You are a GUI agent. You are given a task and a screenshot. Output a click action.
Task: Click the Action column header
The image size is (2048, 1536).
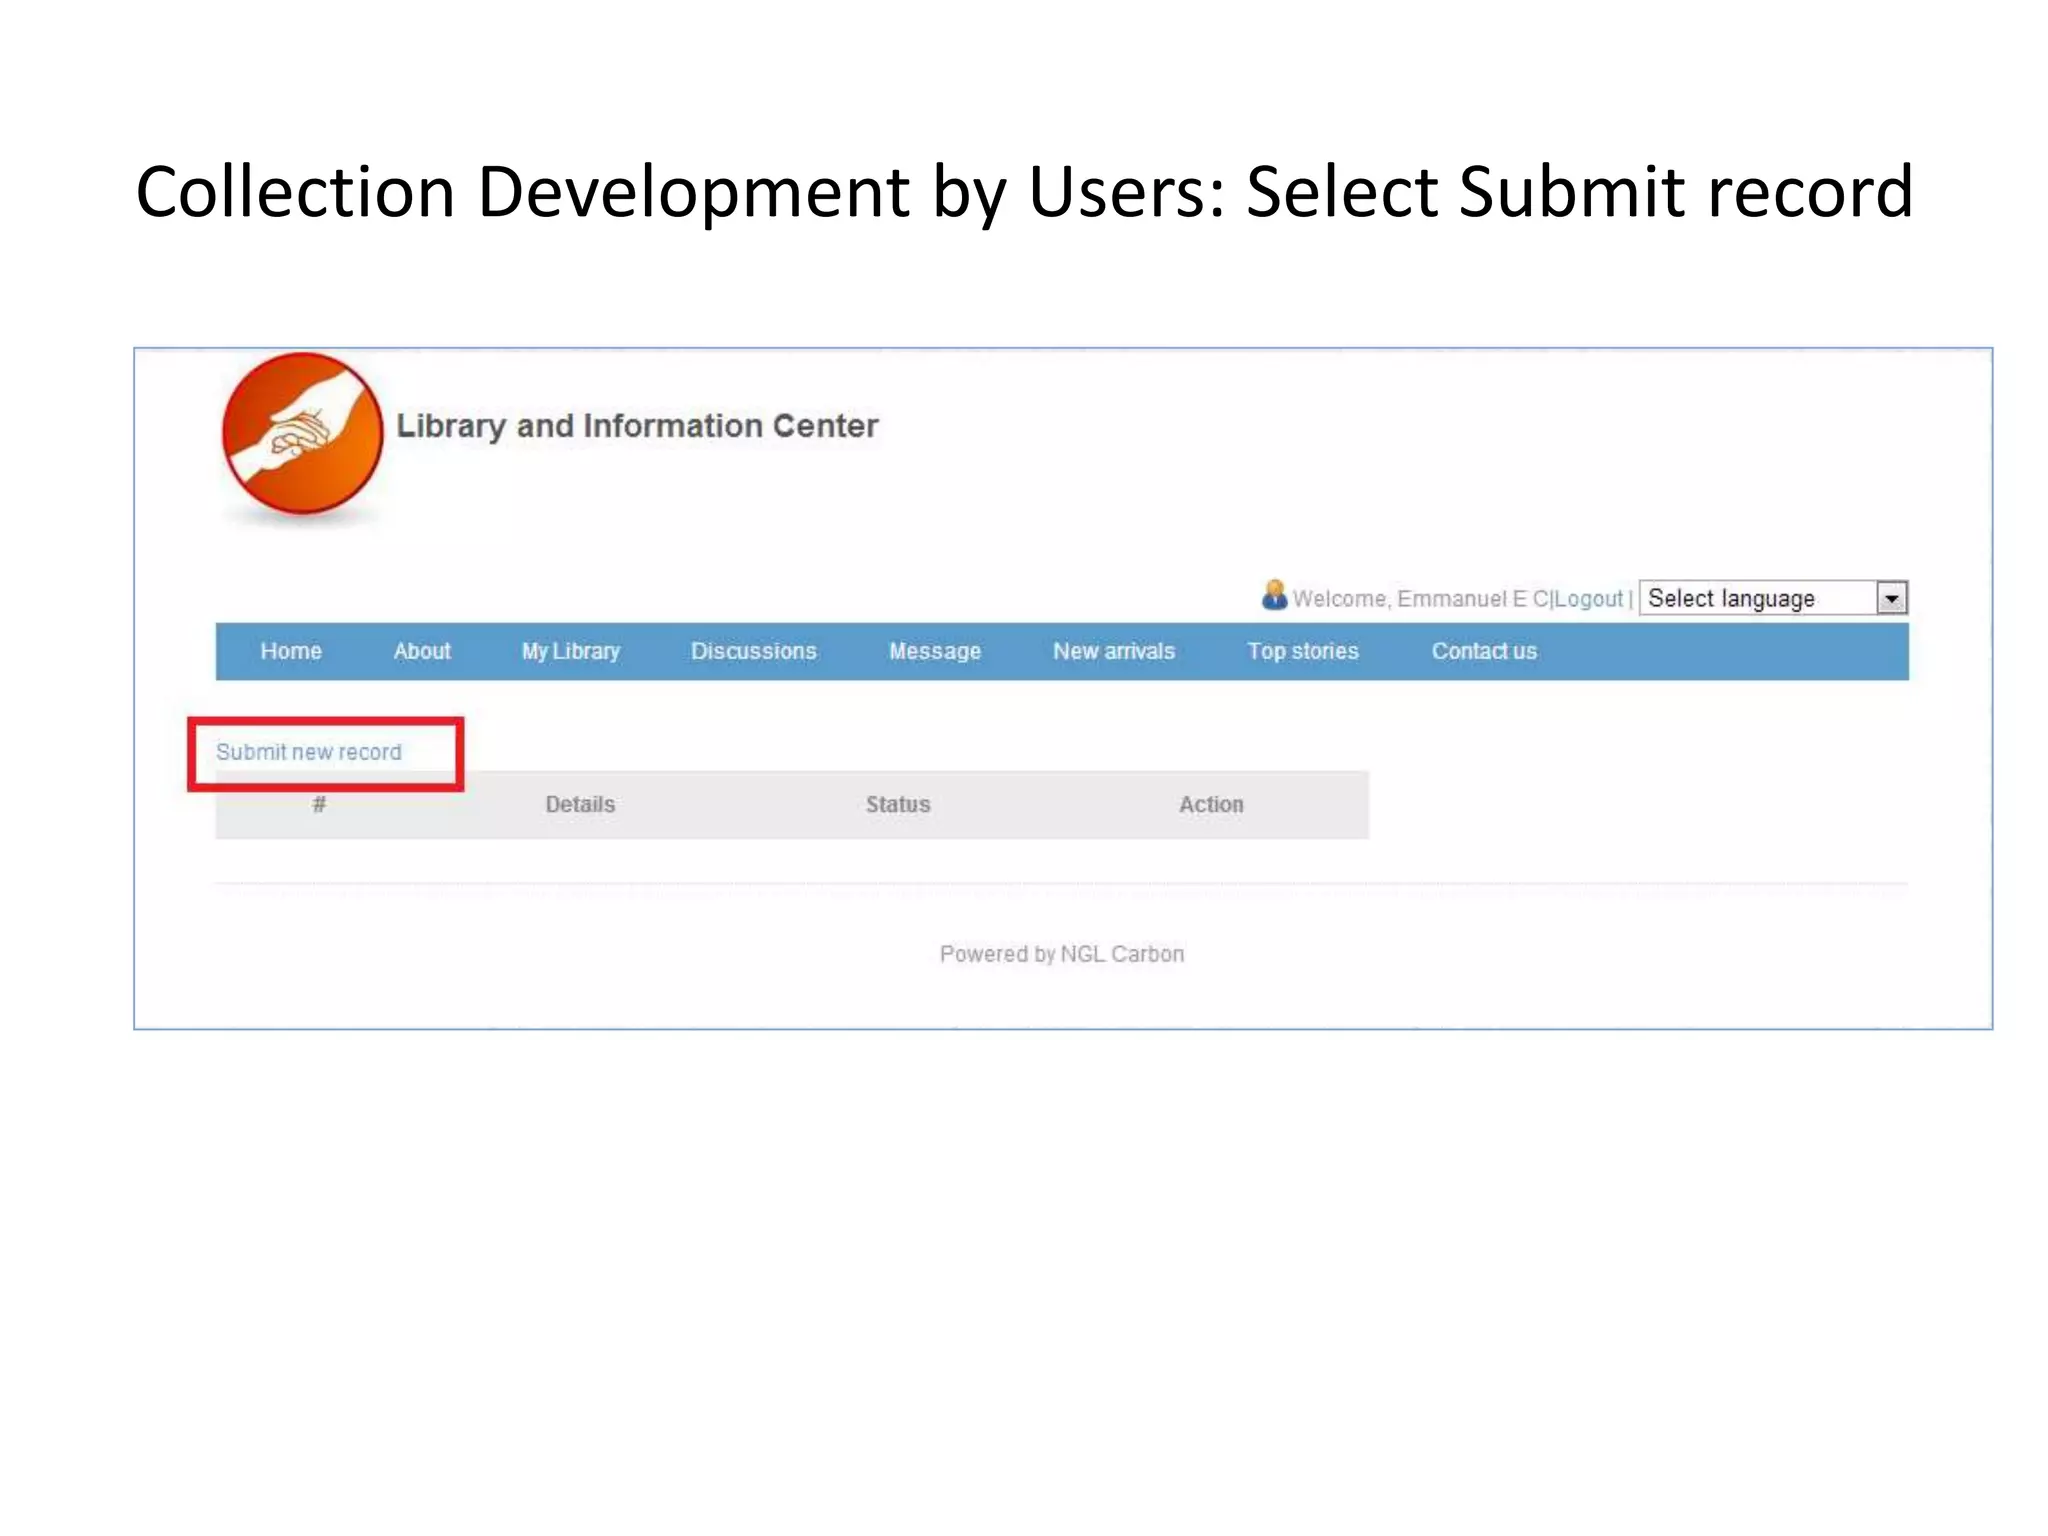point(1211,804)
